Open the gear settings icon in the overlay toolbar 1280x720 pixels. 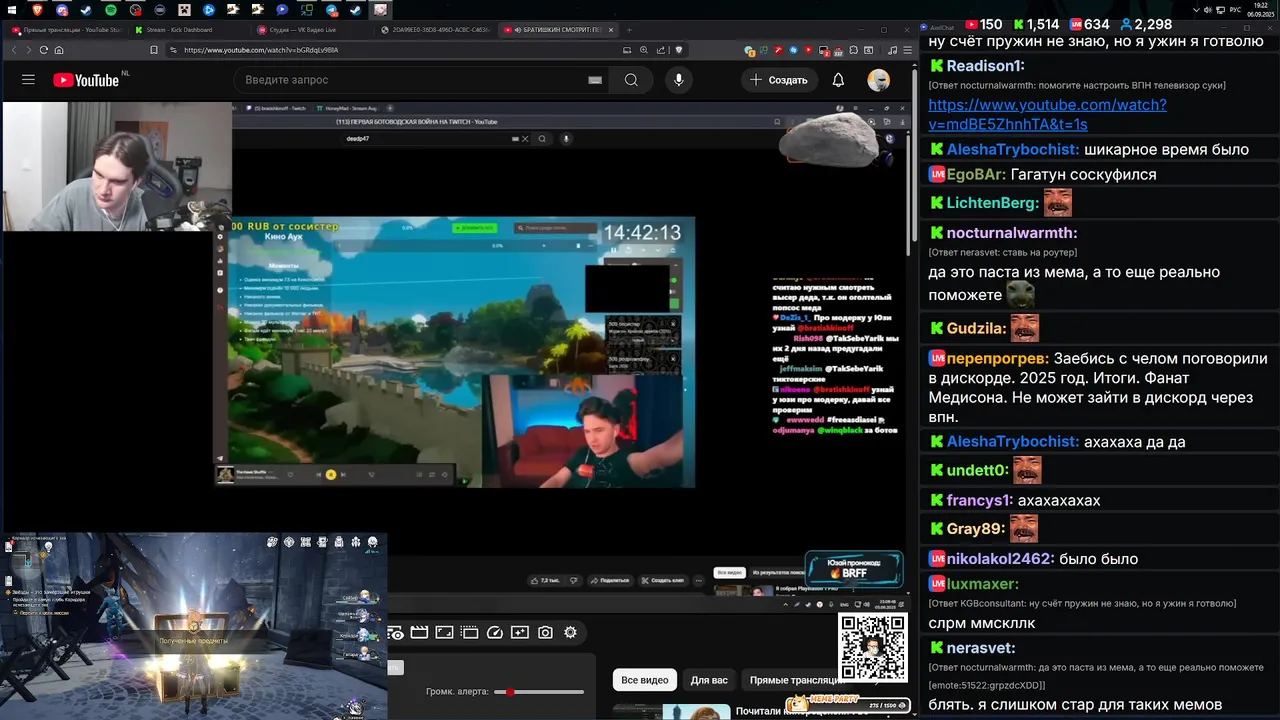(x=570, y=632)
